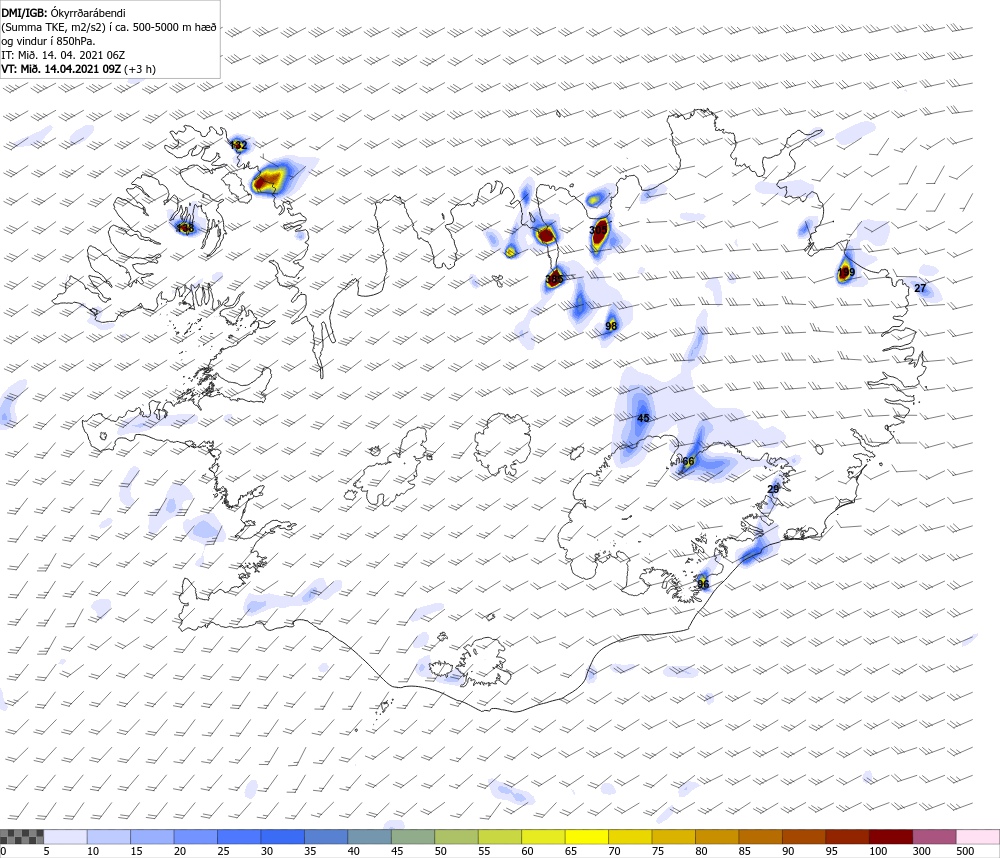Click the 60–65 pale yellow legend swatch

tap(543, 836)
